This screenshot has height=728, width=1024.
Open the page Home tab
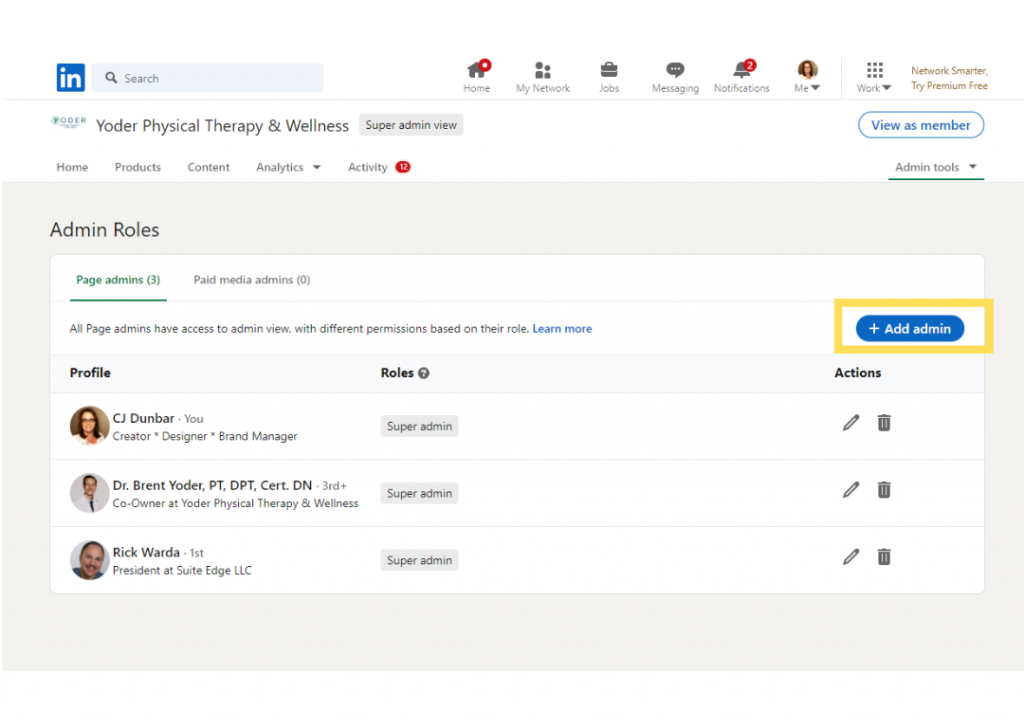click(x=72, y=167)
